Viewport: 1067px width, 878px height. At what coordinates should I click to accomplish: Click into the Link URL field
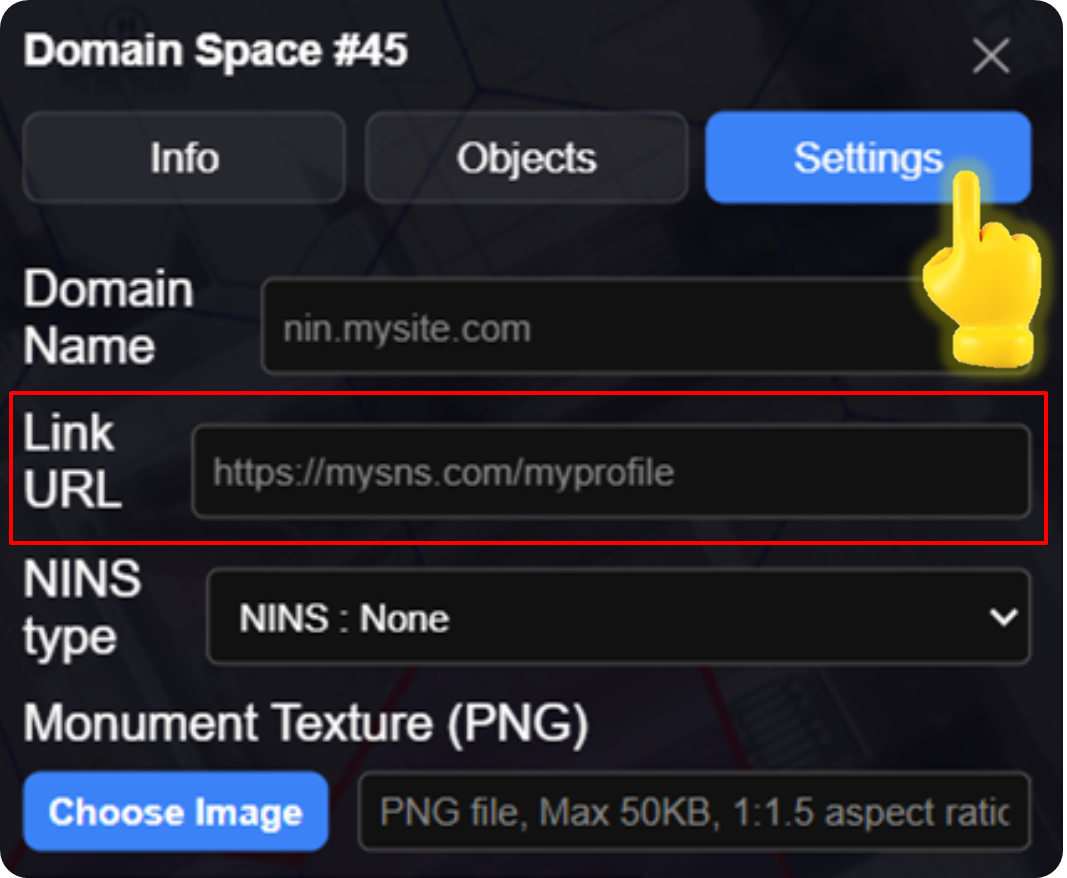610,471
